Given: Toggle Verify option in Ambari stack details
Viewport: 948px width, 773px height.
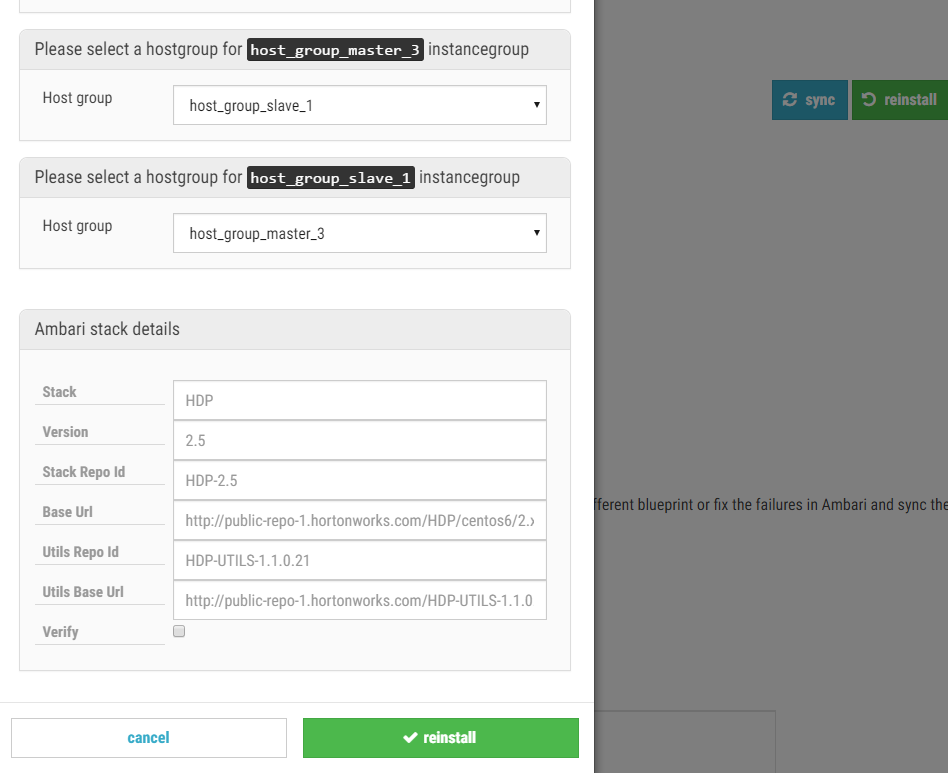Looking at the screenshot, I should click(x=178, y=630).
